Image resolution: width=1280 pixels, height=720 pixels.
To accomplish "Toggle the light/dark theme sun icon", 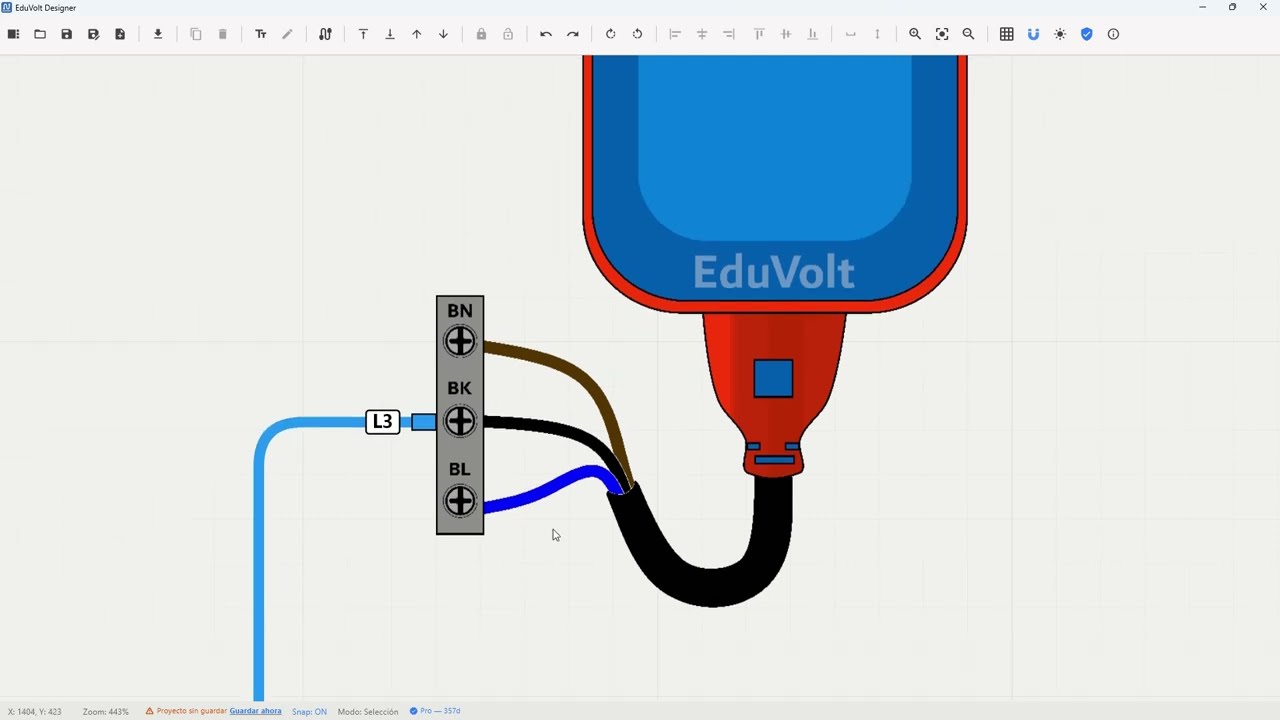I will click(x=1060, y=34).
